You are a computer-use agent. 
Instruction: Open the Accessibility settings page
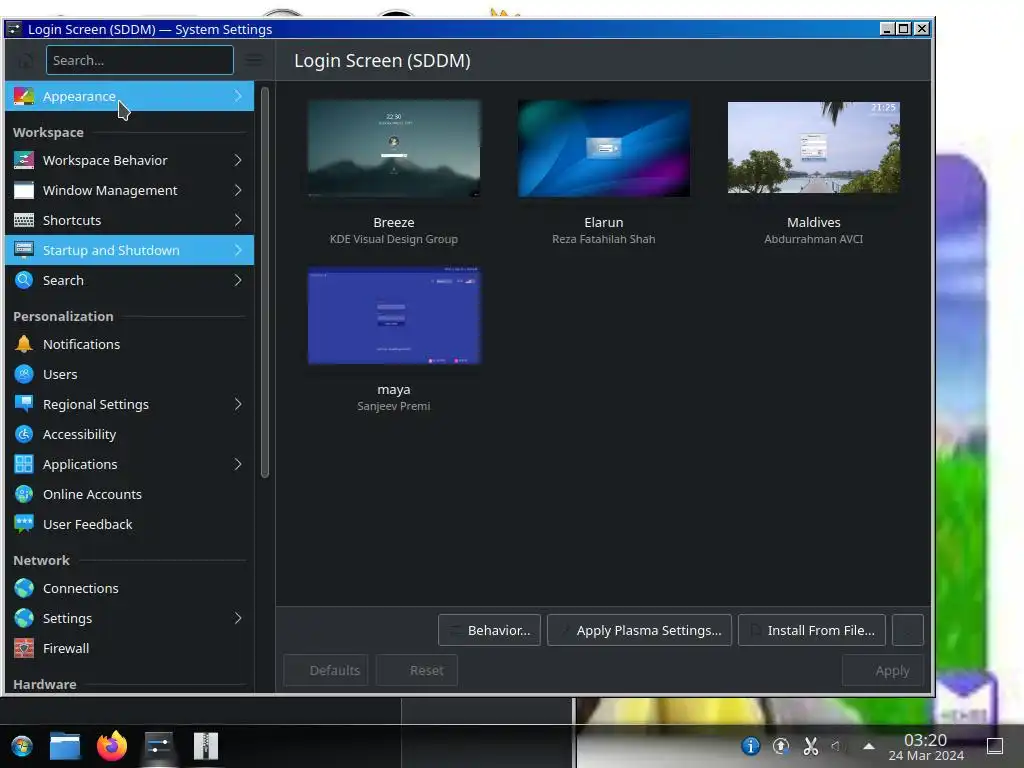coord(129,434)
